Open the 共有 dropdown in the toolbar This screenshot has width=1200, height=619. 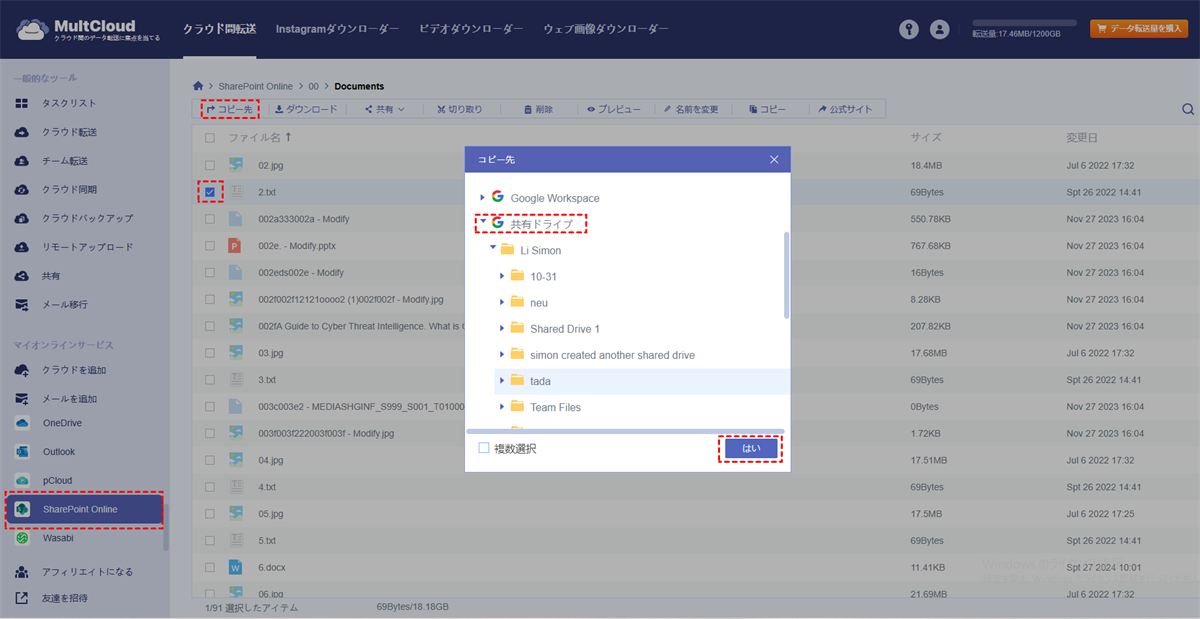384,109
